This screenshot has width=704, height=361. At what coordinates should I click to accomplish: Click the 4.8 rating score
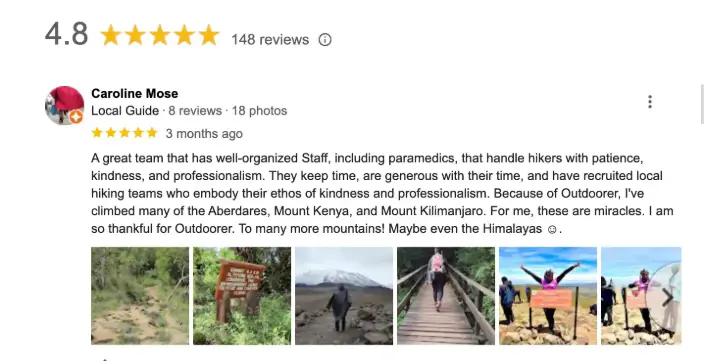tap(66, 34)
